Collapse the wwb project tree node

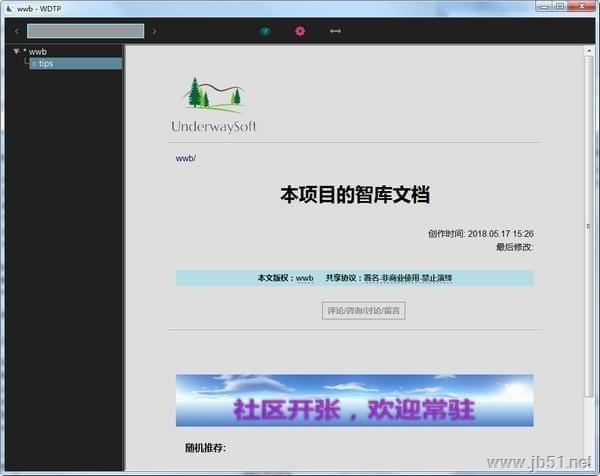(x=16, y=51)
